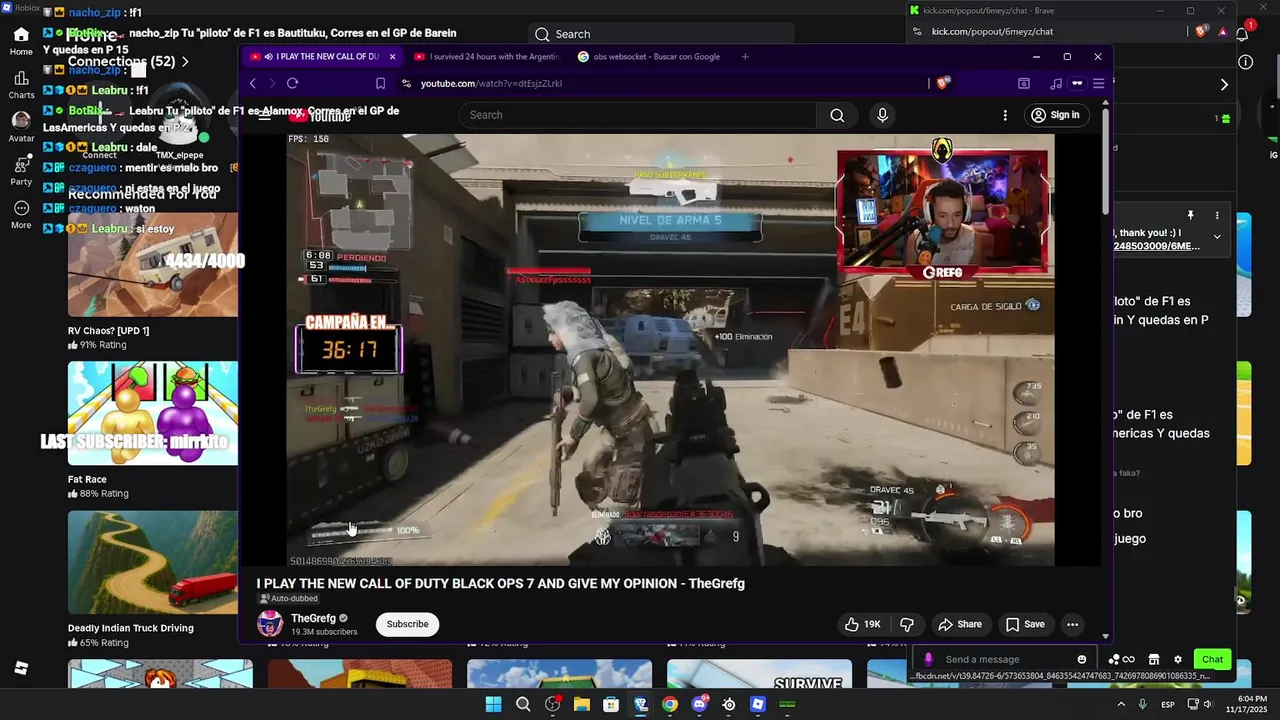Bookmark this page in Brave

pos(380,84)
